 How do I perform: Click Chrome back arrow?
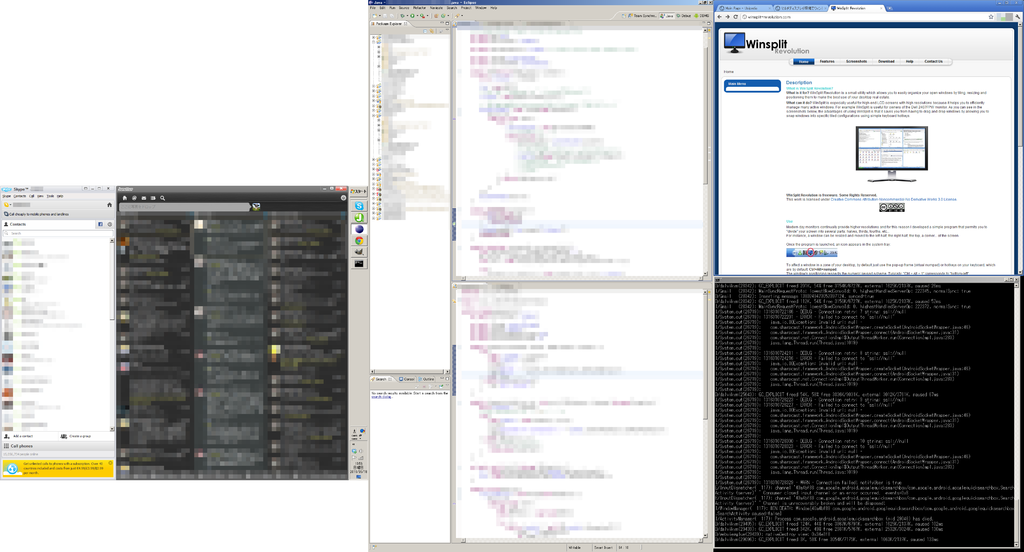click(x=720, y=17)
